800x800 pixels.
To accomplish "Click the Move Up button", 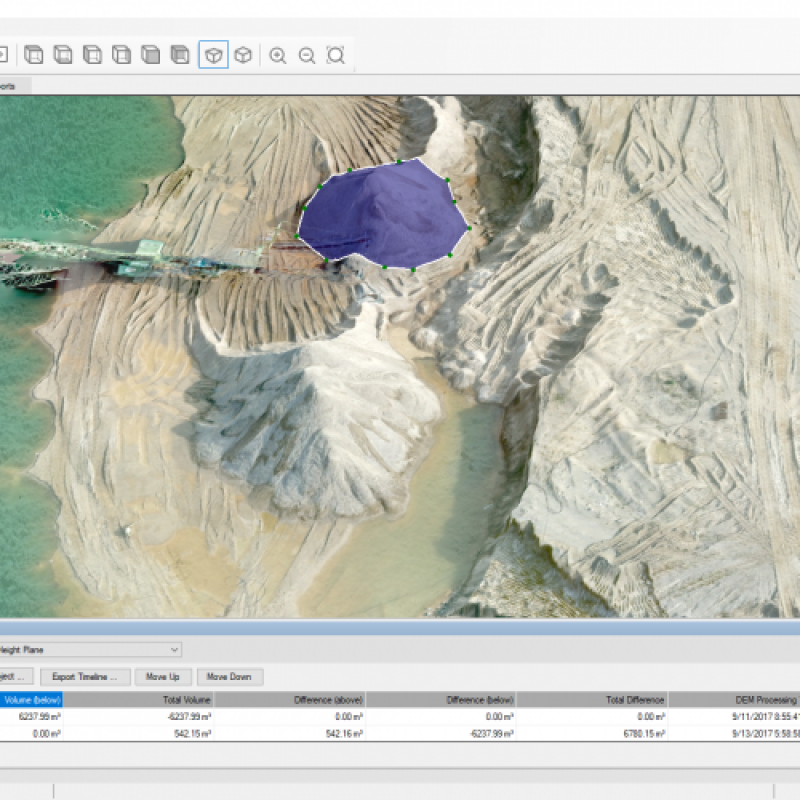I will (163, 677).
